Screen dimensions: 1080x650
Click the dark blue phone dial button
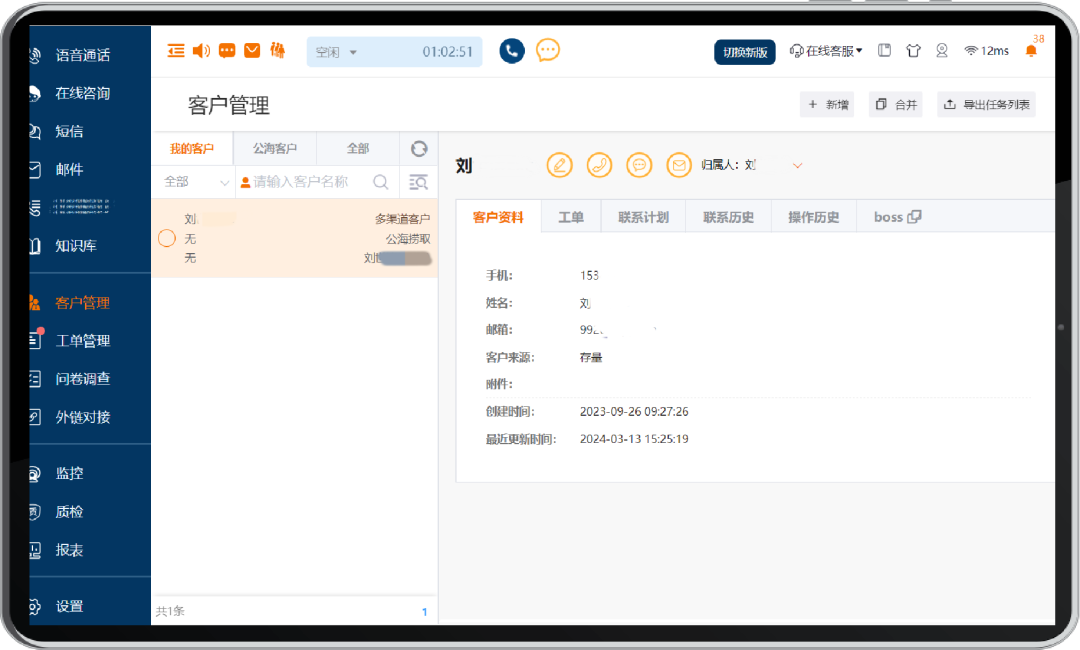pyautogui.click(x=512, y=50)
